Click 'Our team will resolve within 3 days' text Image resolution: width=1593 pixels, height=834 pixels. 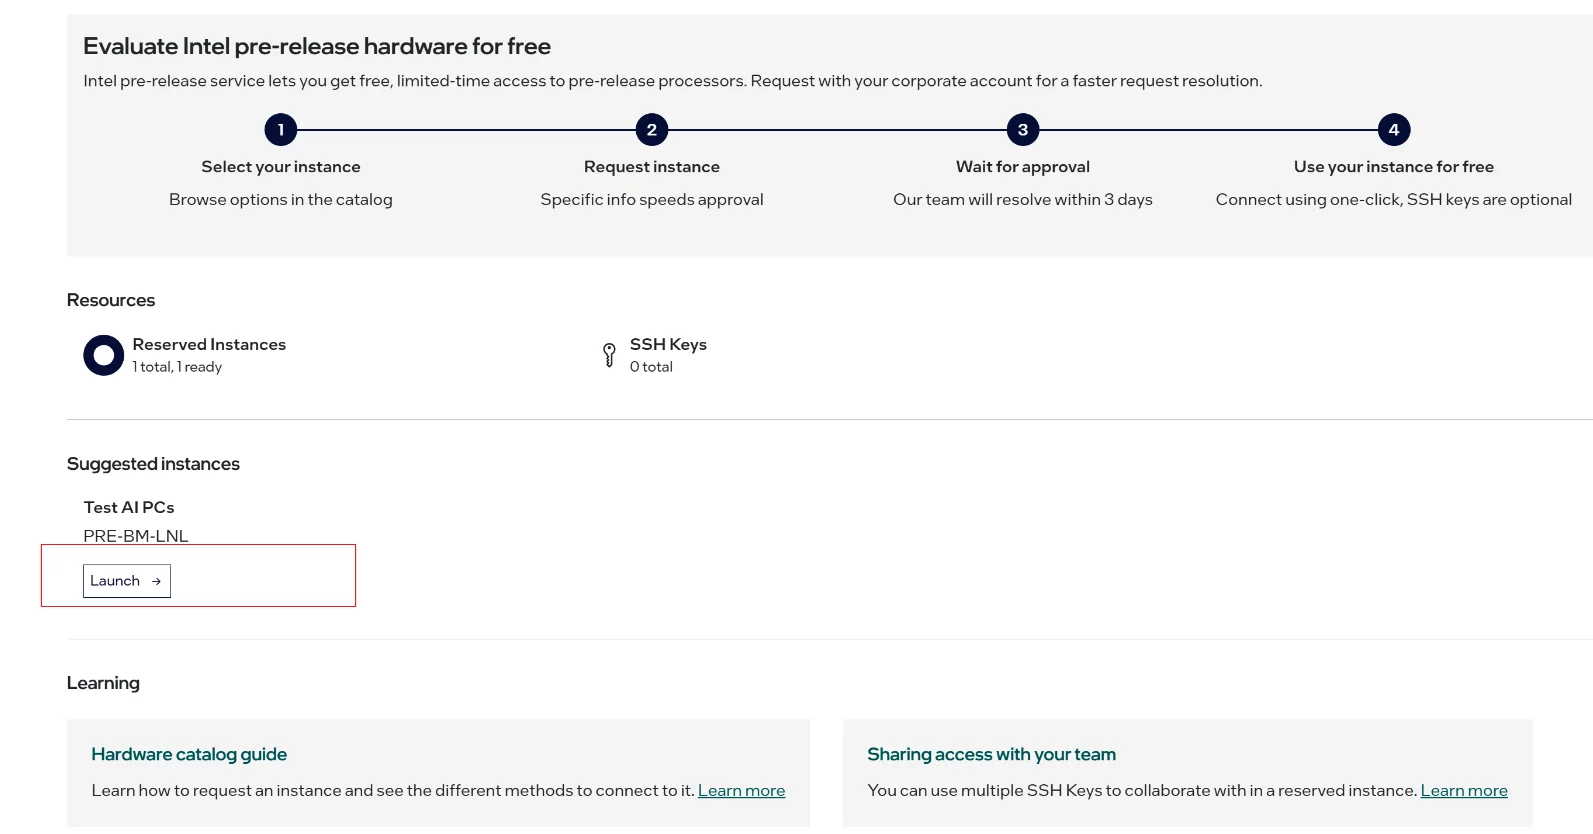pos(1023,200)
